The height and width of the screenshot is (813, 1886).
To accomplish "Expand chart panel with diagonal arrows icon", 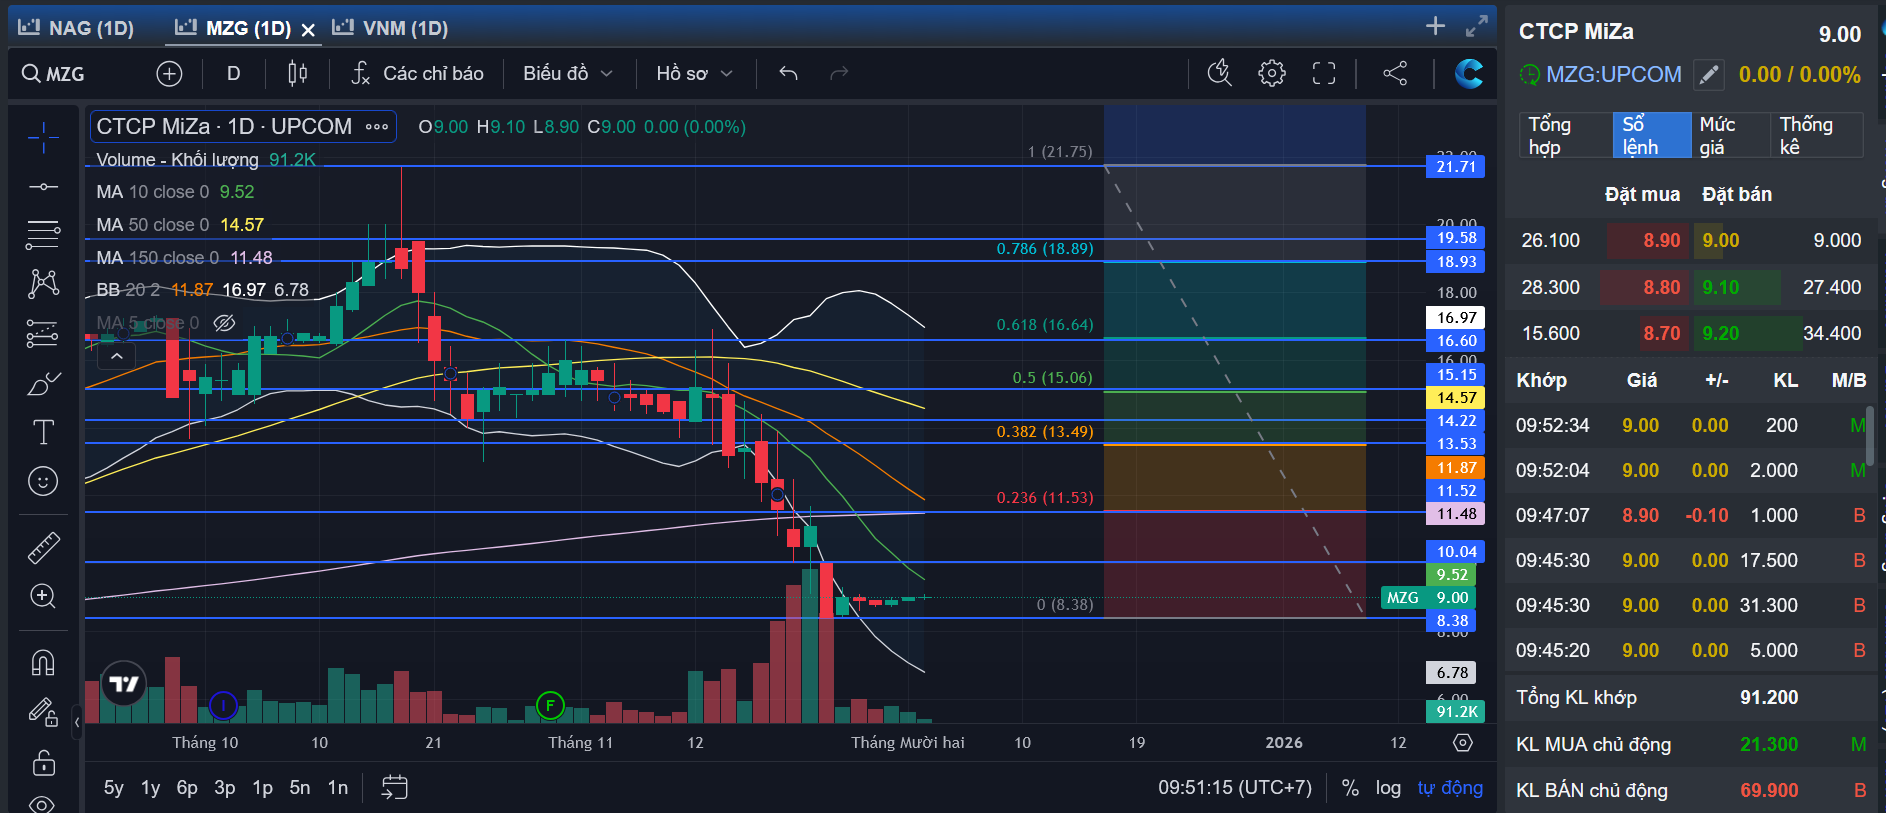I will pos(1476,26).
